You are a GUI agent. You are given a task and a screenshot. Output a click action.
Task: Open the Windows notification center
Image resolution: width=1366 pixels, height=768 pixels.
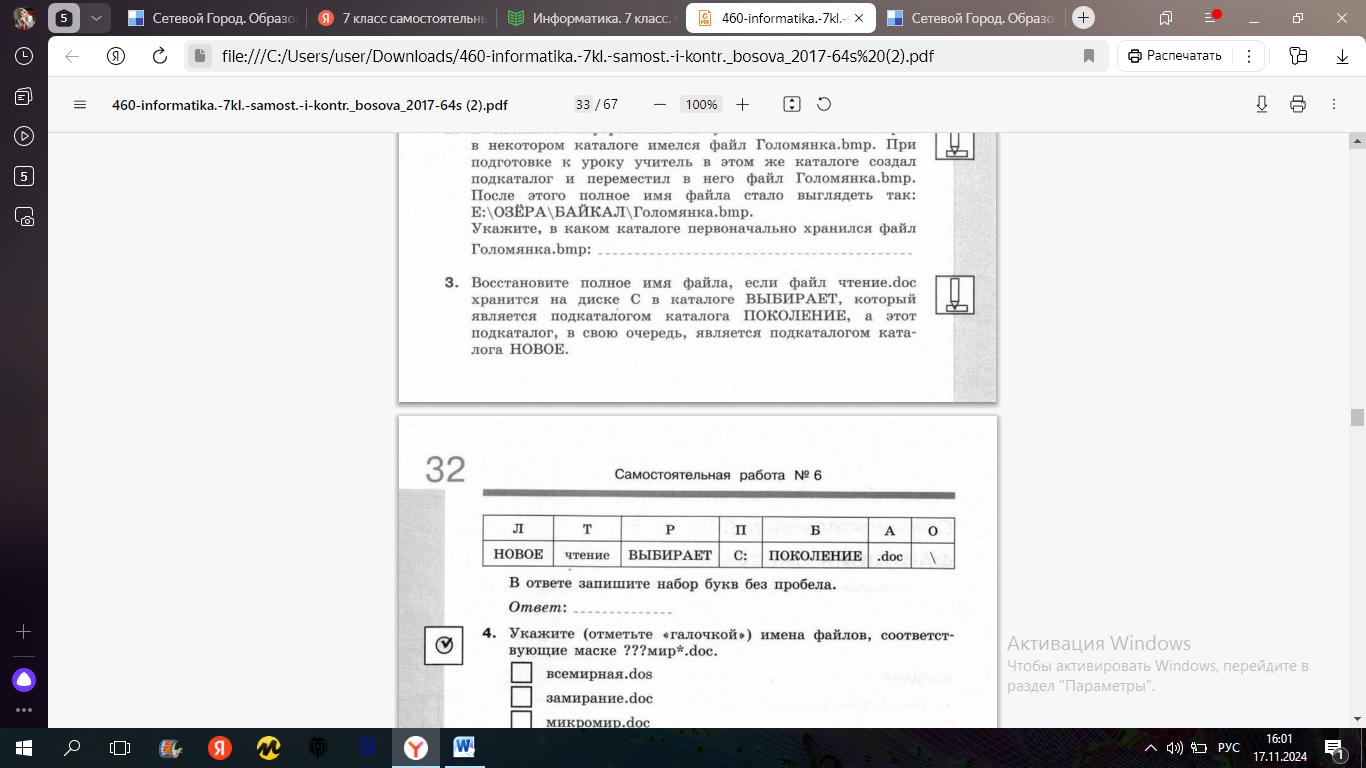point(1336,748)
